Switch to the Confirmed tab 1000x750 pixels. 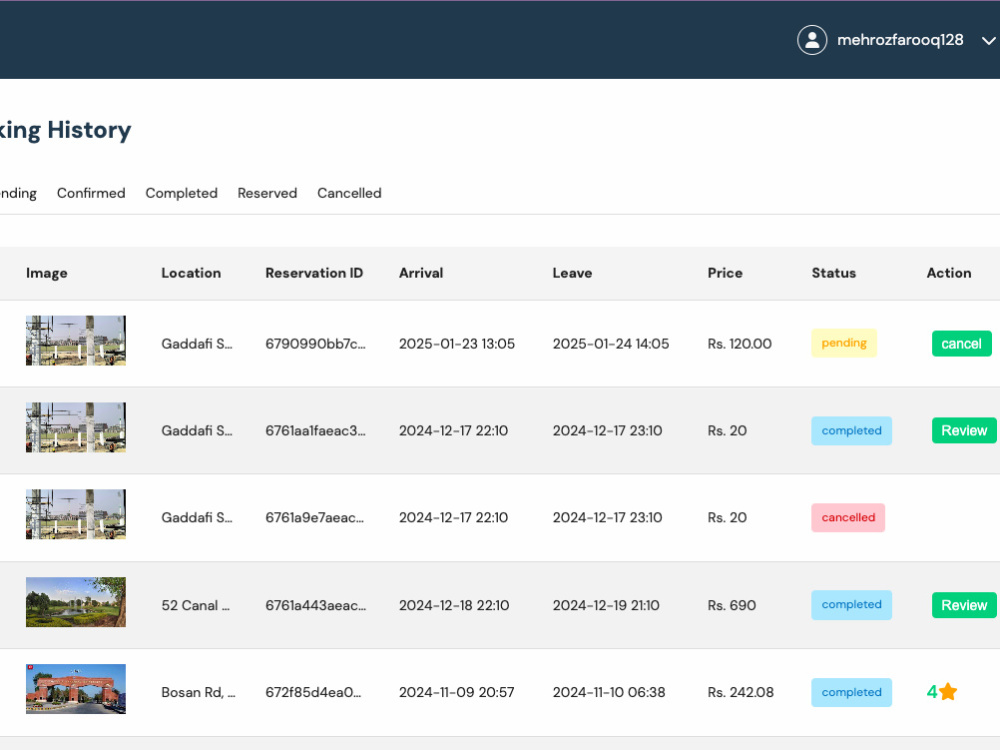(x=91, y=193)
